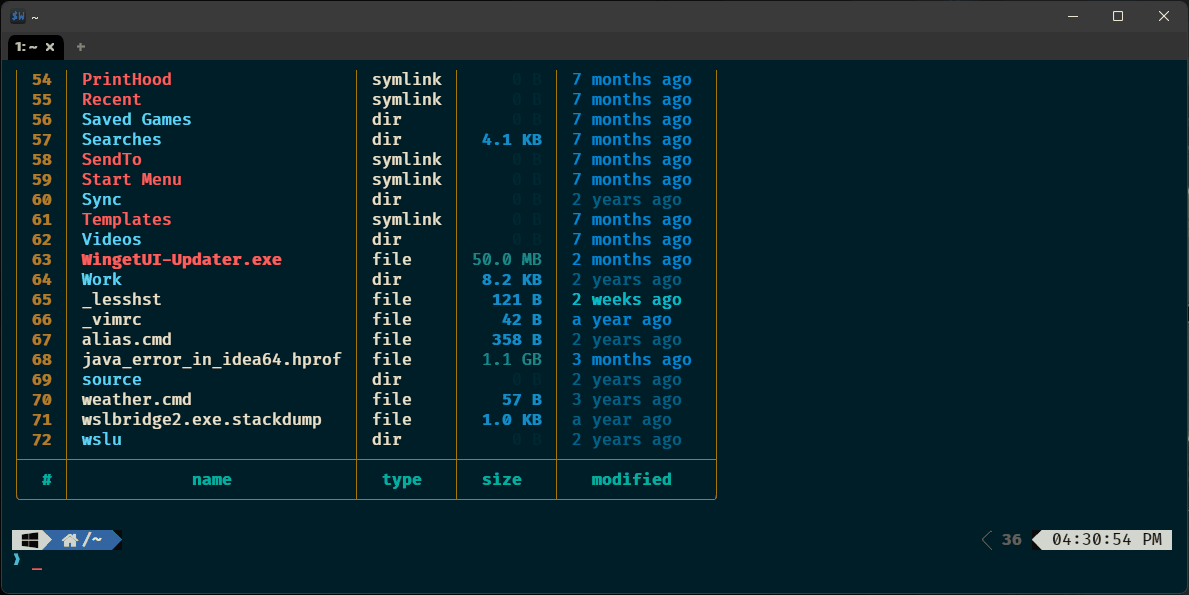Click the 36 session counter in the status area

pyautogui.click(x=1011, y=539)
